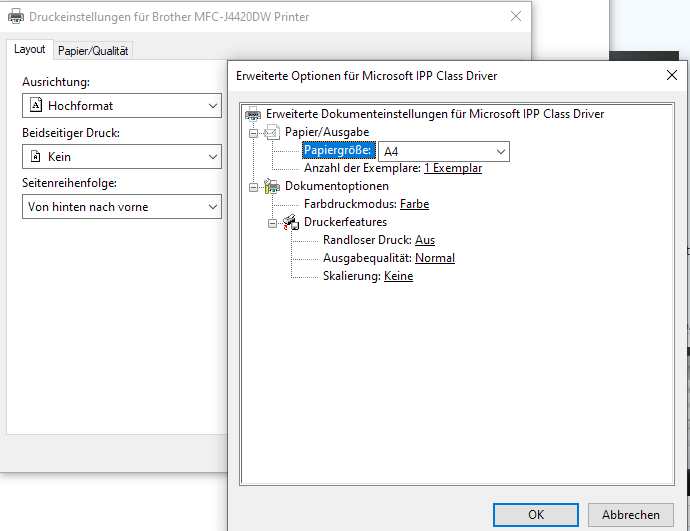Select Erweiterte Dokumenteinstellungen root label
The width and height of the screenshot is (690, 531).
coord(435,114)
